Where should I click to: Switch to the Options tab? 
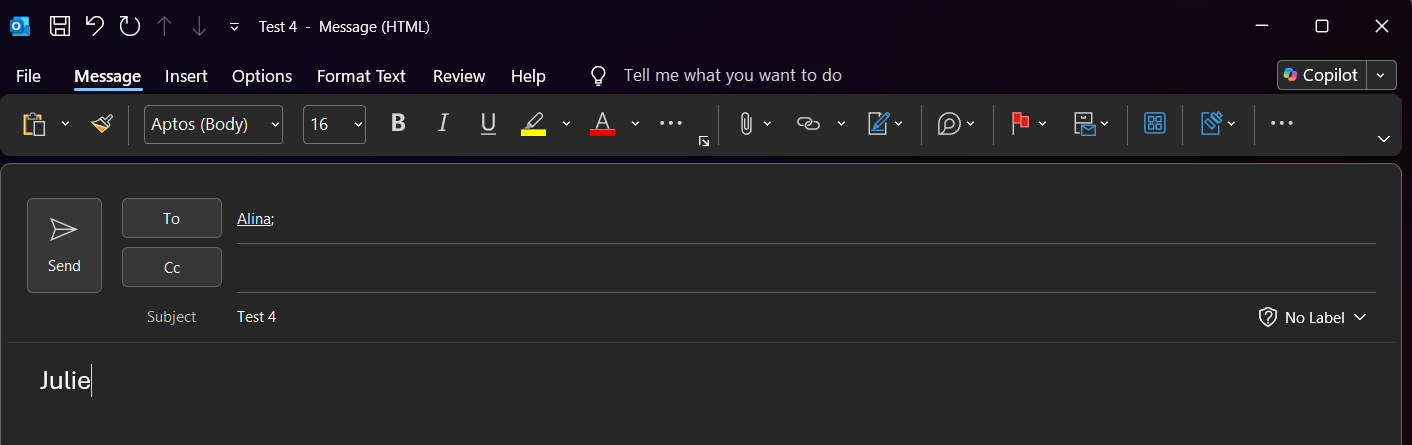click(262, 76)
